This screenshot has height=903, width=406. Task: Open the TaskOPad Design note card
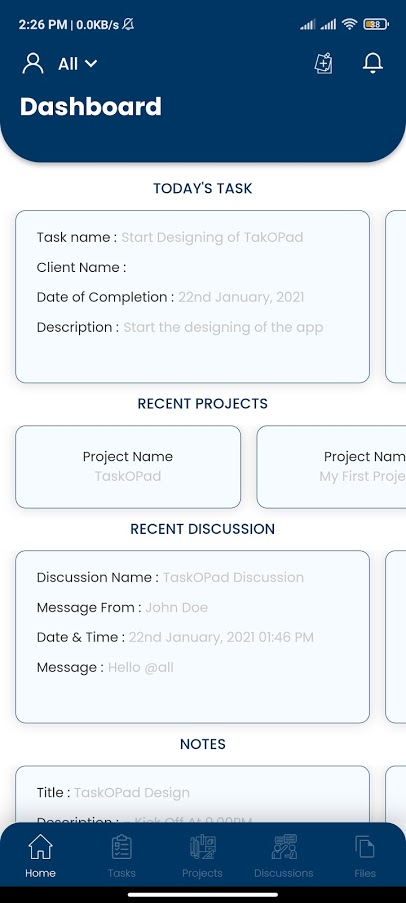[x=192, y=795]
